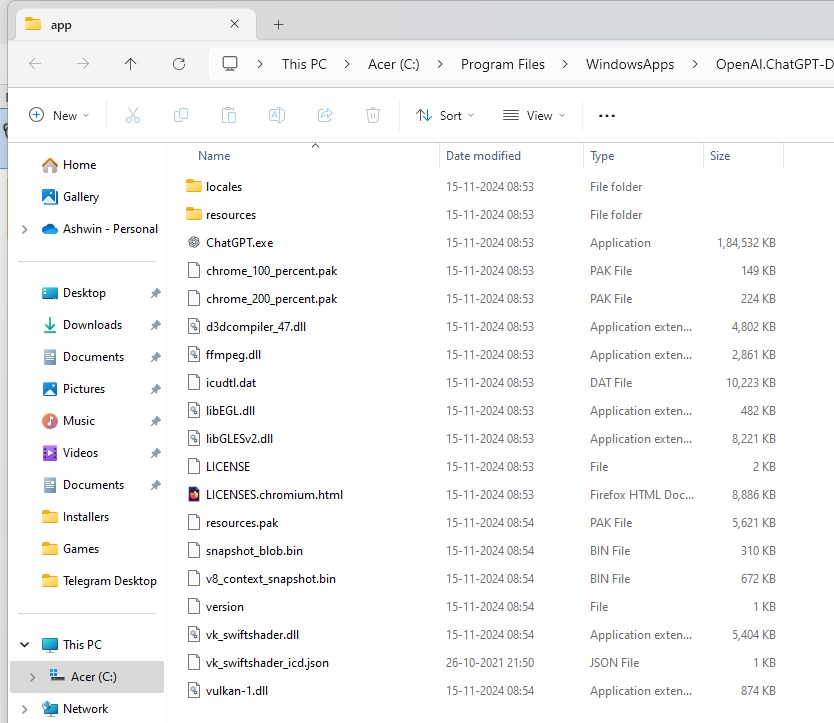This screenshot has height=723, width=834.
Task: Add a new tab with plus button
Action: pyautogui.click(x=278, y=24)
